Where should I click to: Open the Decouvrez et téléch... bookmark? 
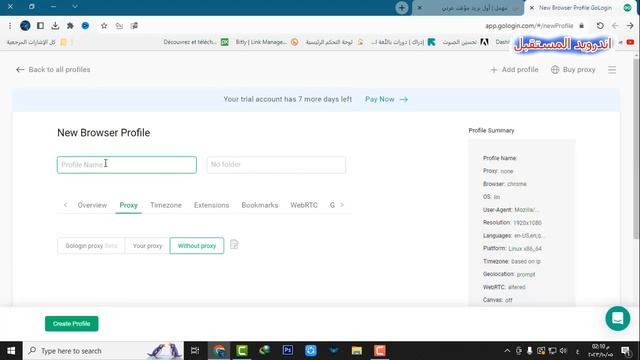coord(196,42)
